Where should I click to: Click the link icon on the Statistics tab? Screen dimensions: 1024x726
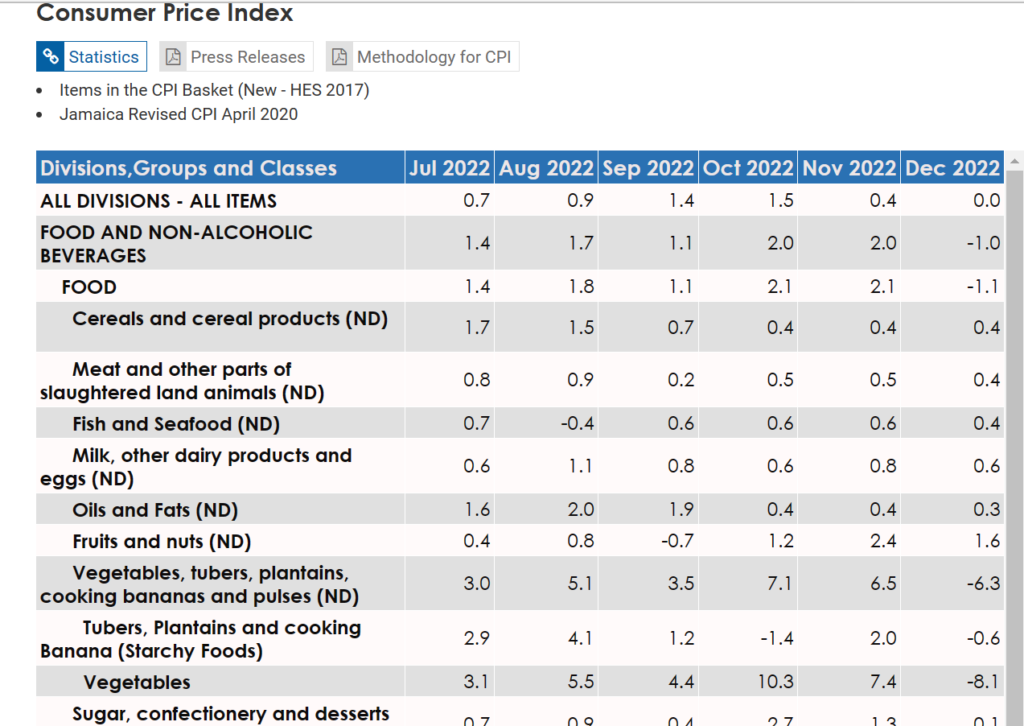pos(52,57)
